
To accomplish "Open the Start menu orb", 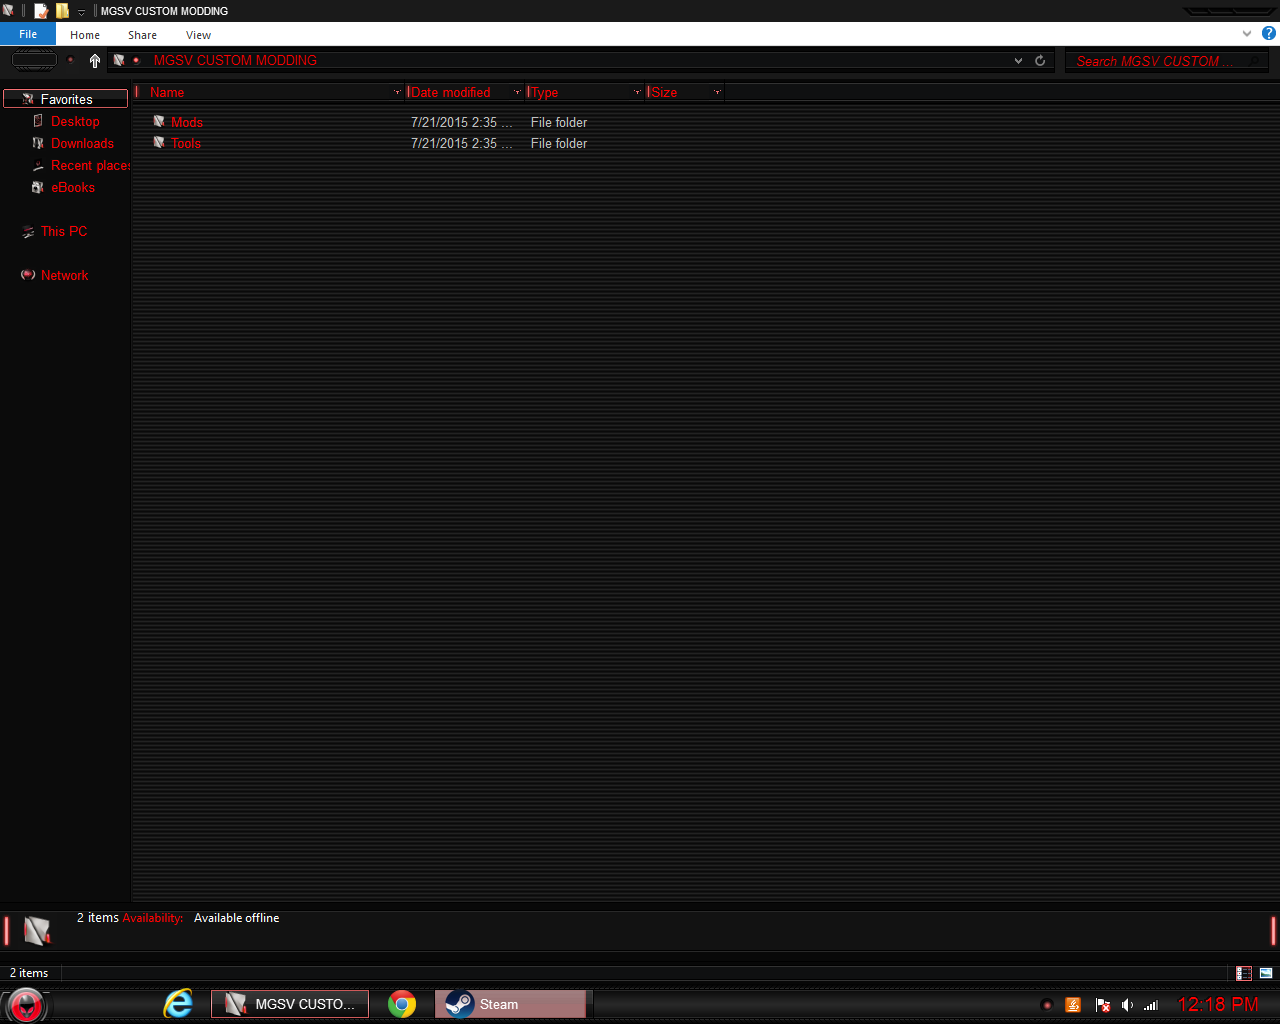I will pyautogui.click(x=26, y=1004).
